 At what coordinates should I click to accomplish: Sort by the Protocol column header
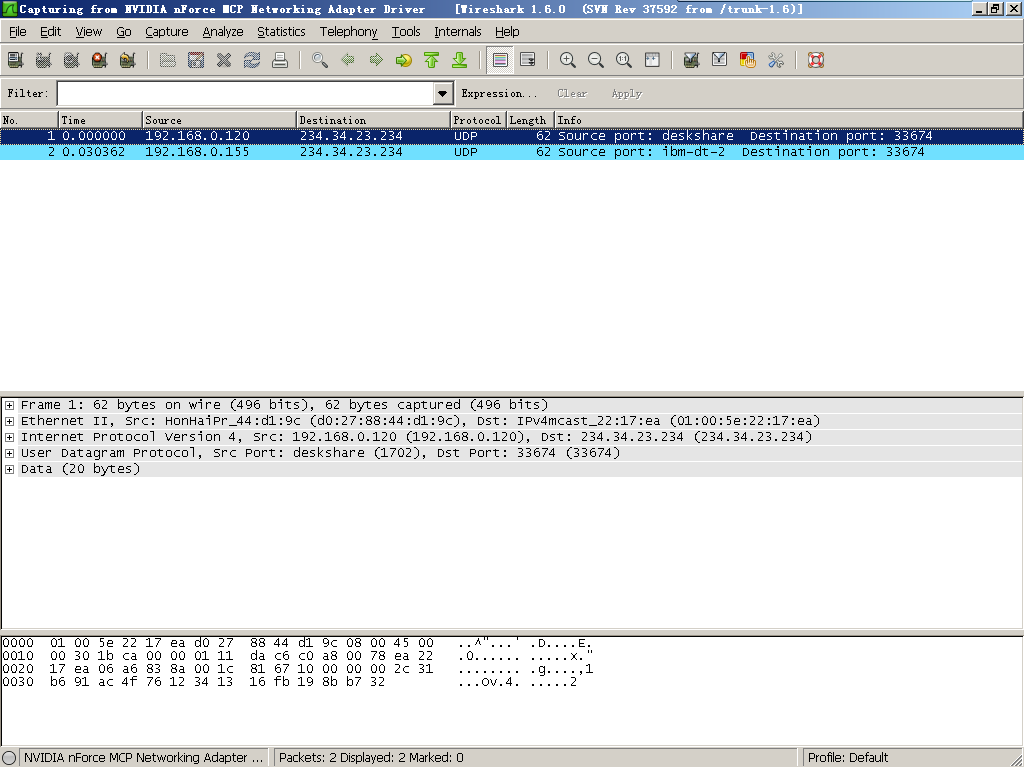click(479, 120)
